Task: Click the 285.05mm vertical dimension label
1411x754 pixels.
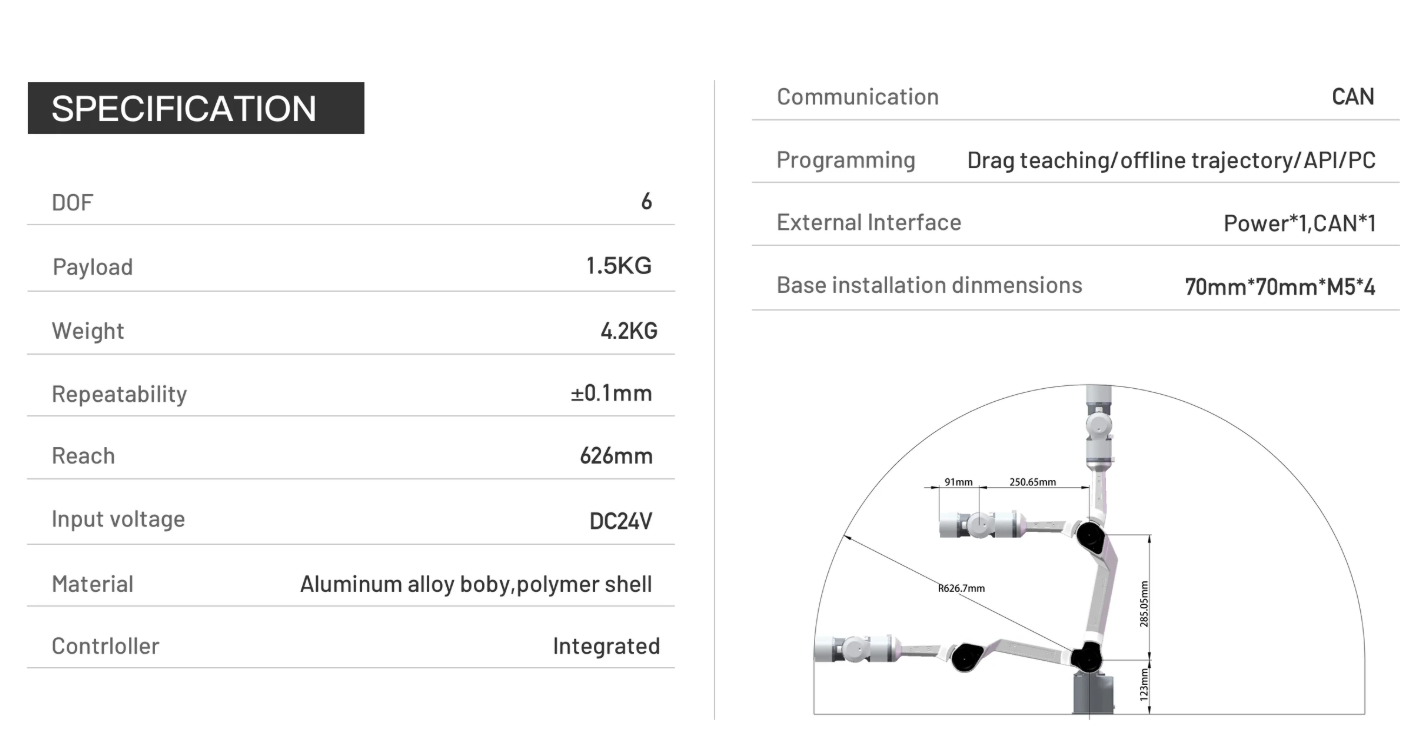Action: pyautogui.click(x=1144, y=603)
